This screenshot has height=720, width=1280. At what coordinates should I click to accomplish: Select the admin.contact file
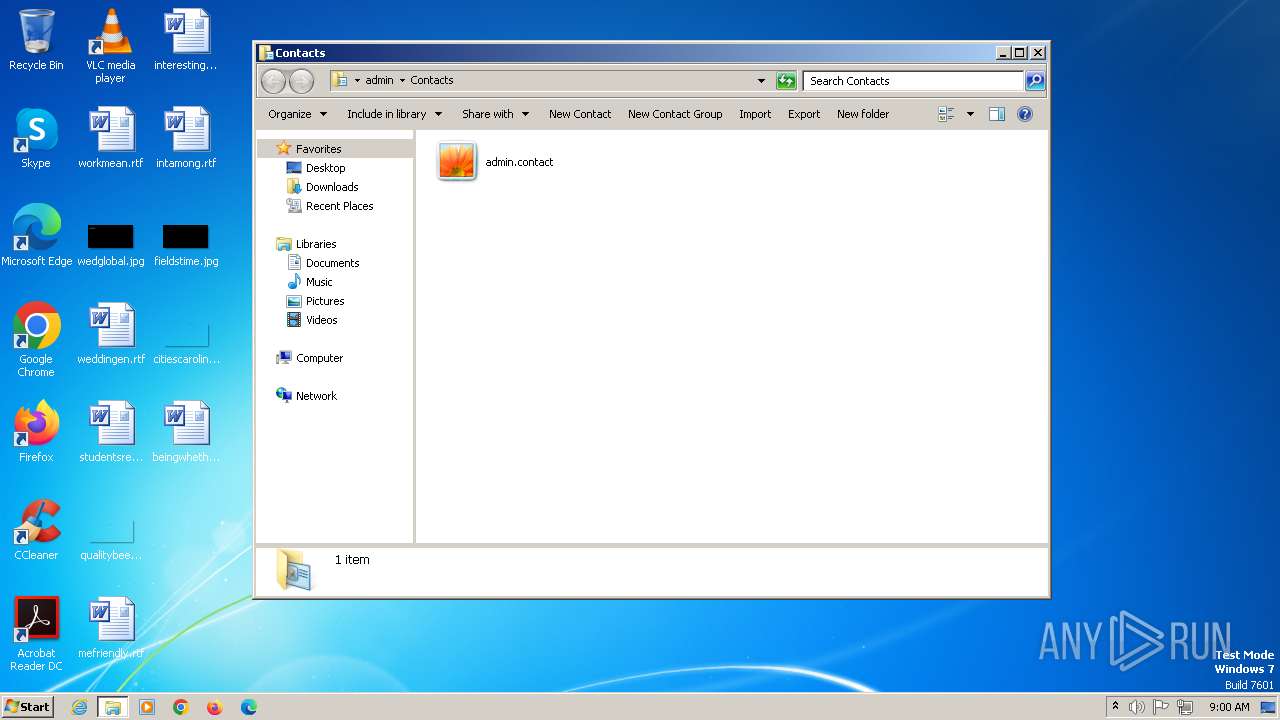point(496,162)
